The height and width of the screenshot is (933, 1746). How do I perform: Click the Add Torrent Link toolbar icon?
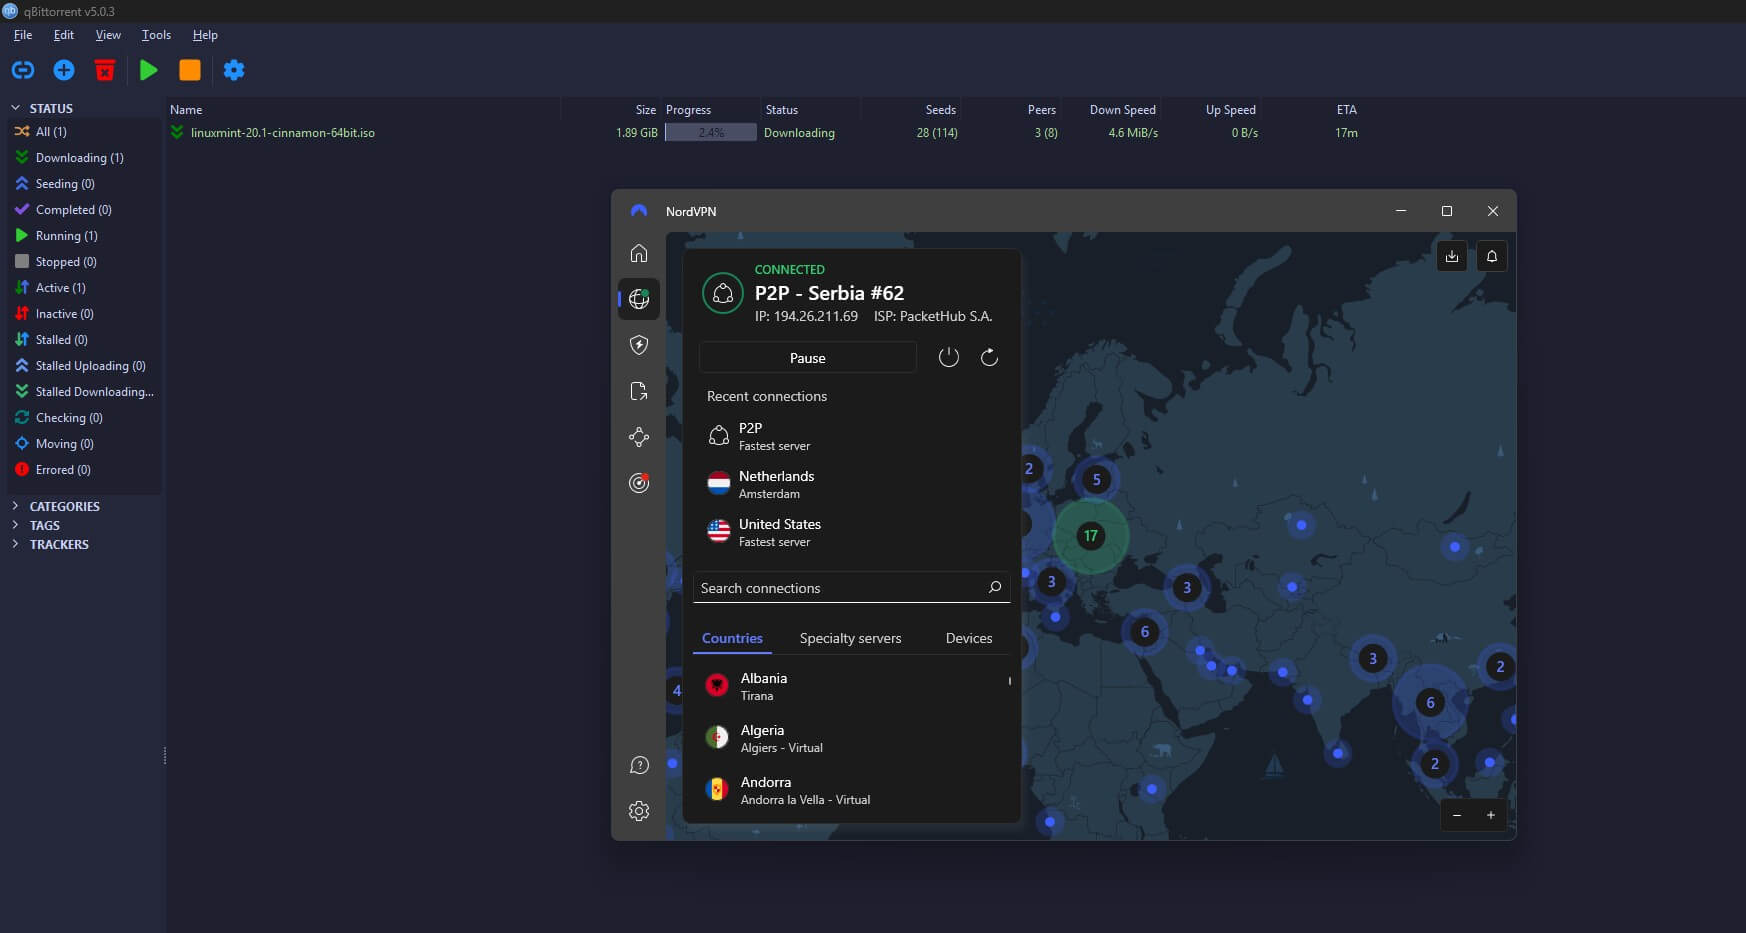(x=23, y=70)
